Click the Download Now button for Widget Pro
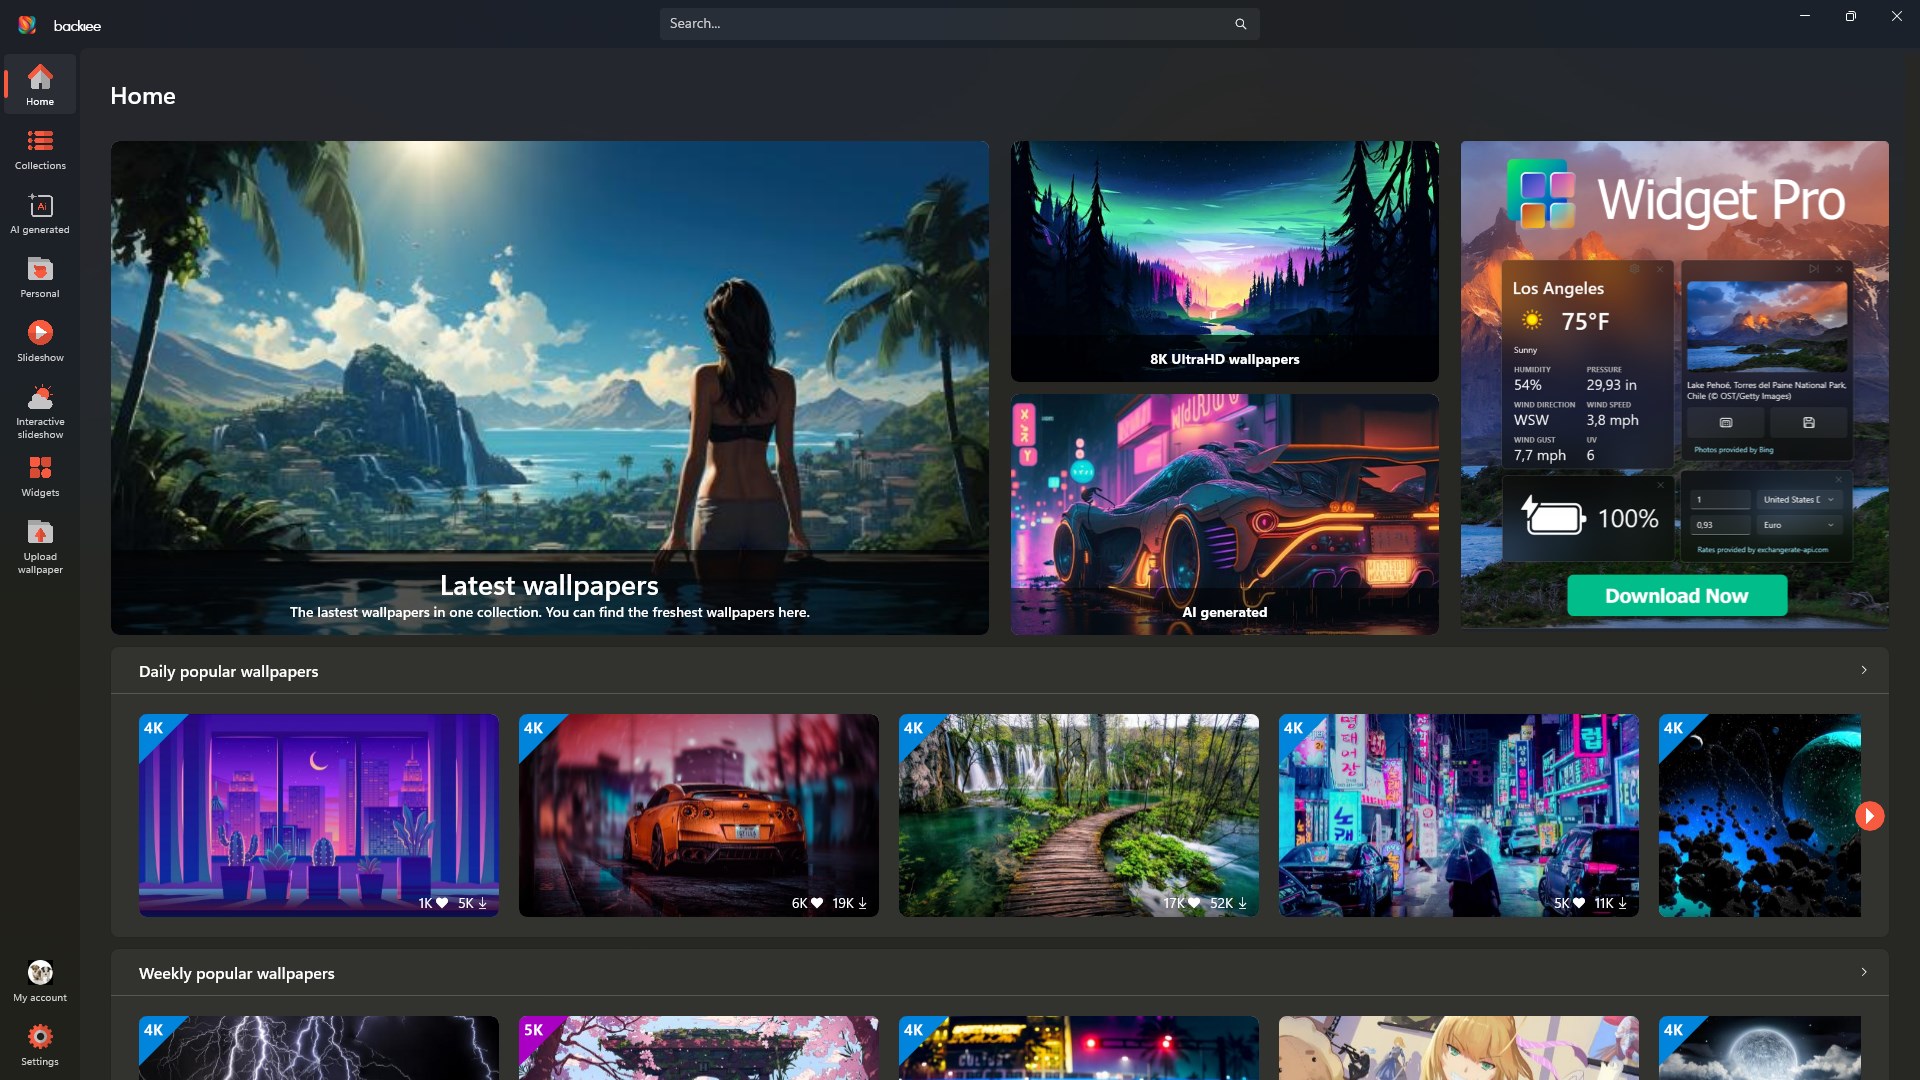 coord(1675,595)
